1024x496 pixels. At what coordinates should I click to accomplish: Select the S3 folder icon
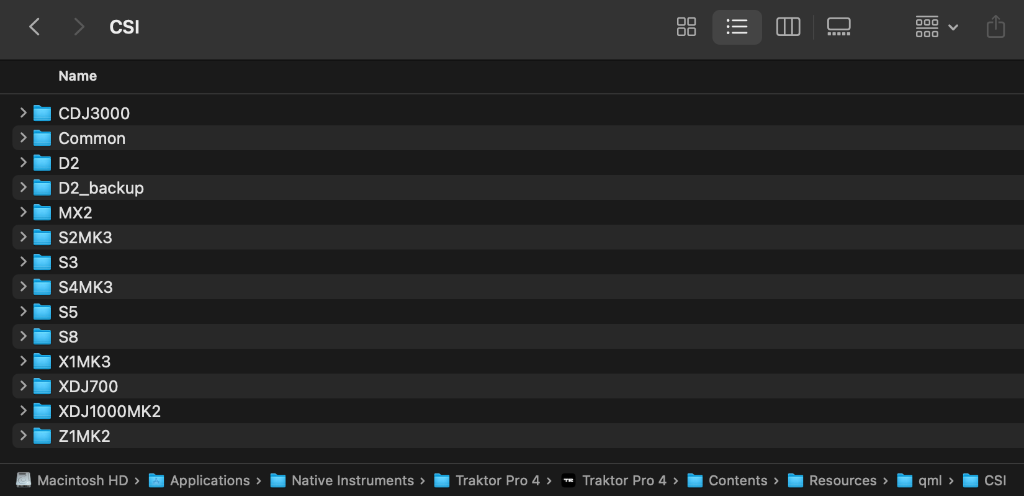point(42,262)
